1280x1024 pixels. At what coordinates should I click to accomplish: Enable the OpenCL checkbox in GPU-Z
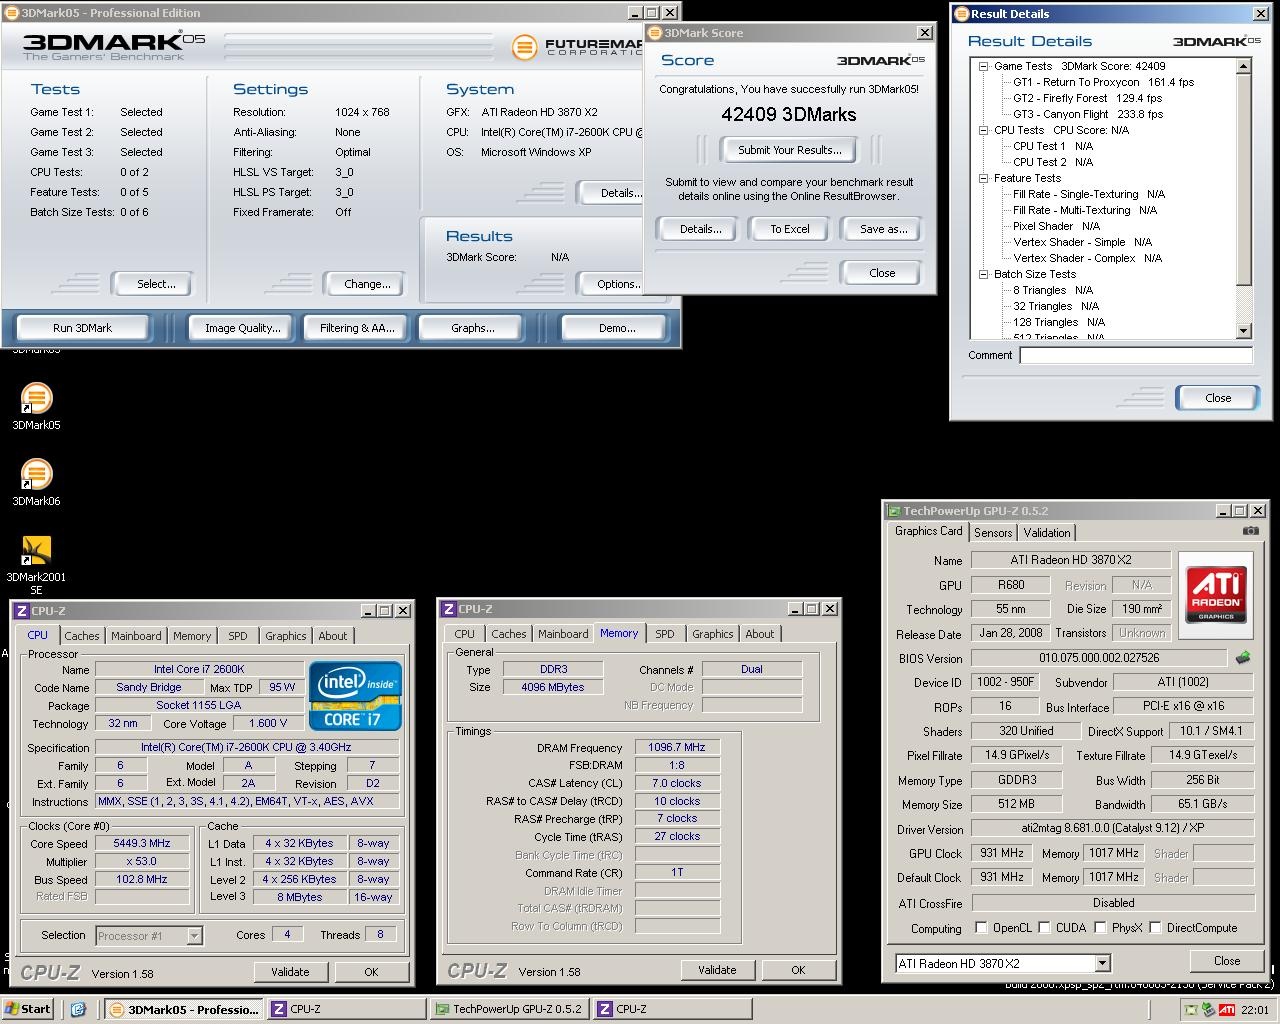pos(981,928)
